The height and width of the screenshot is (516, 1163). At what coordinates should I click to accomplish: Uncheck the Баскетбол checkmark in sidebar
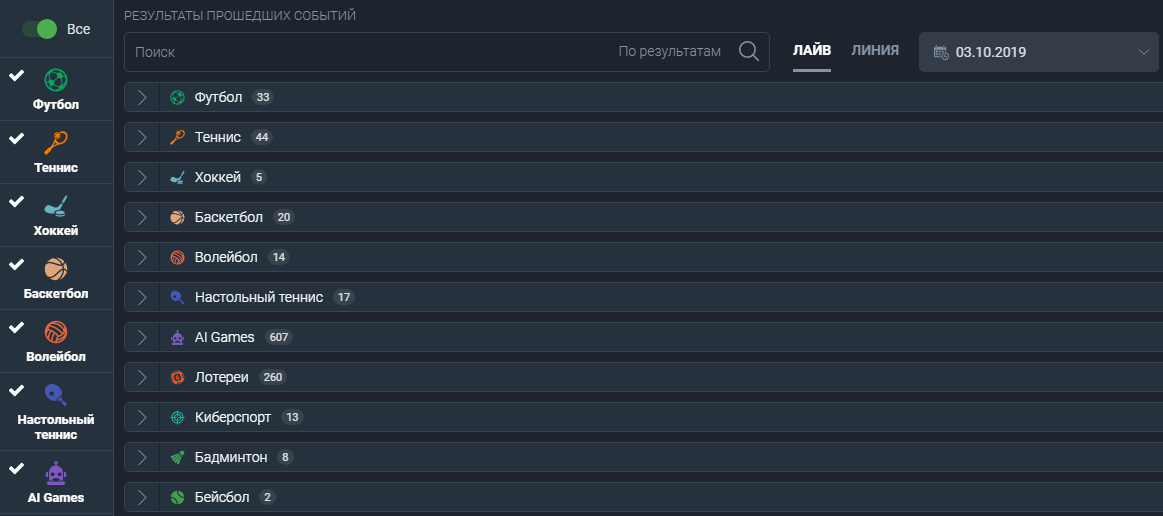coord(16,265)
